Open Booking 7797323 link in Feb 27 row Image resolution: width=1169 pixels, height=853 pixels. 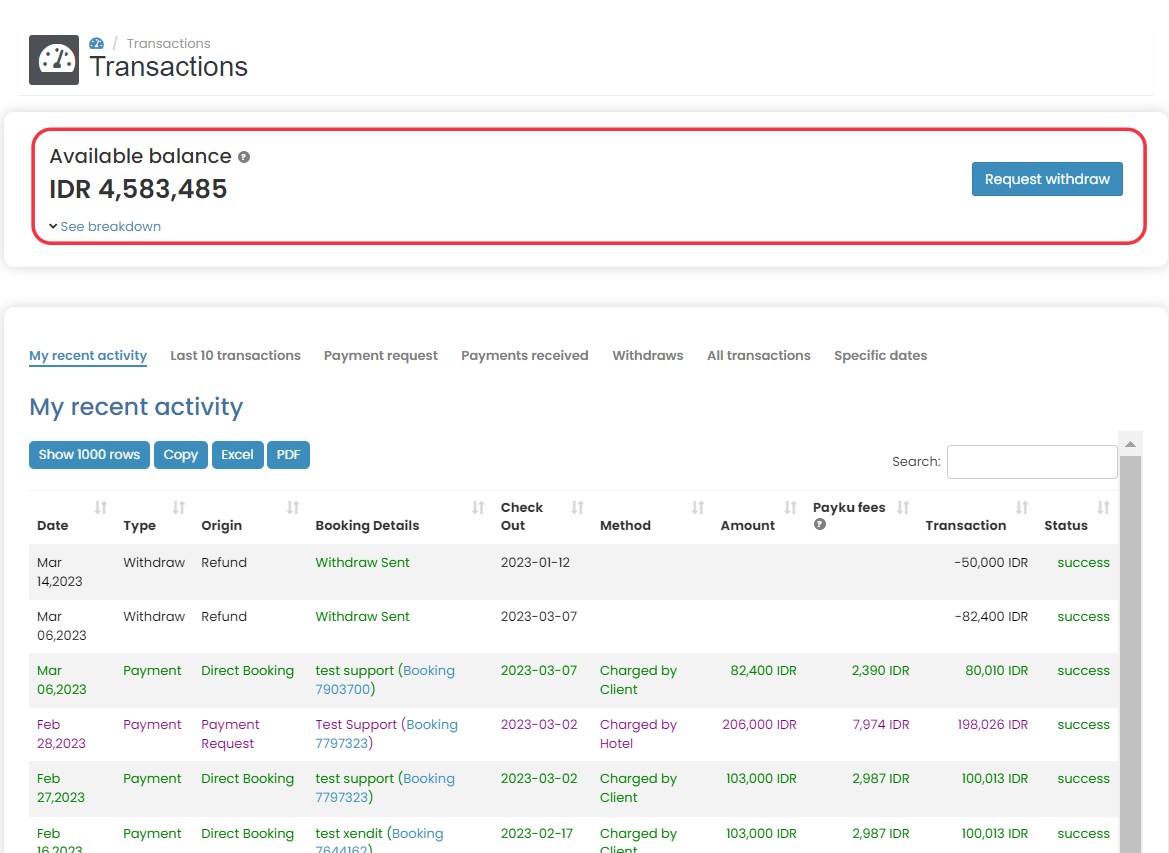[385, 787]
